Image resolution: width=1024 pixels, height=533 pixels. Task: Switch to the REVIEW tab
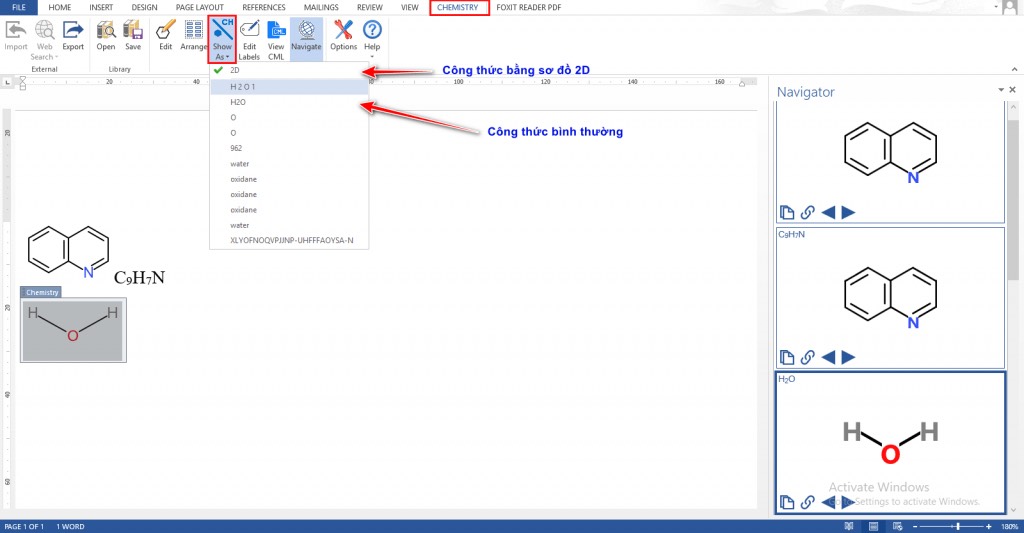(370, 7)
